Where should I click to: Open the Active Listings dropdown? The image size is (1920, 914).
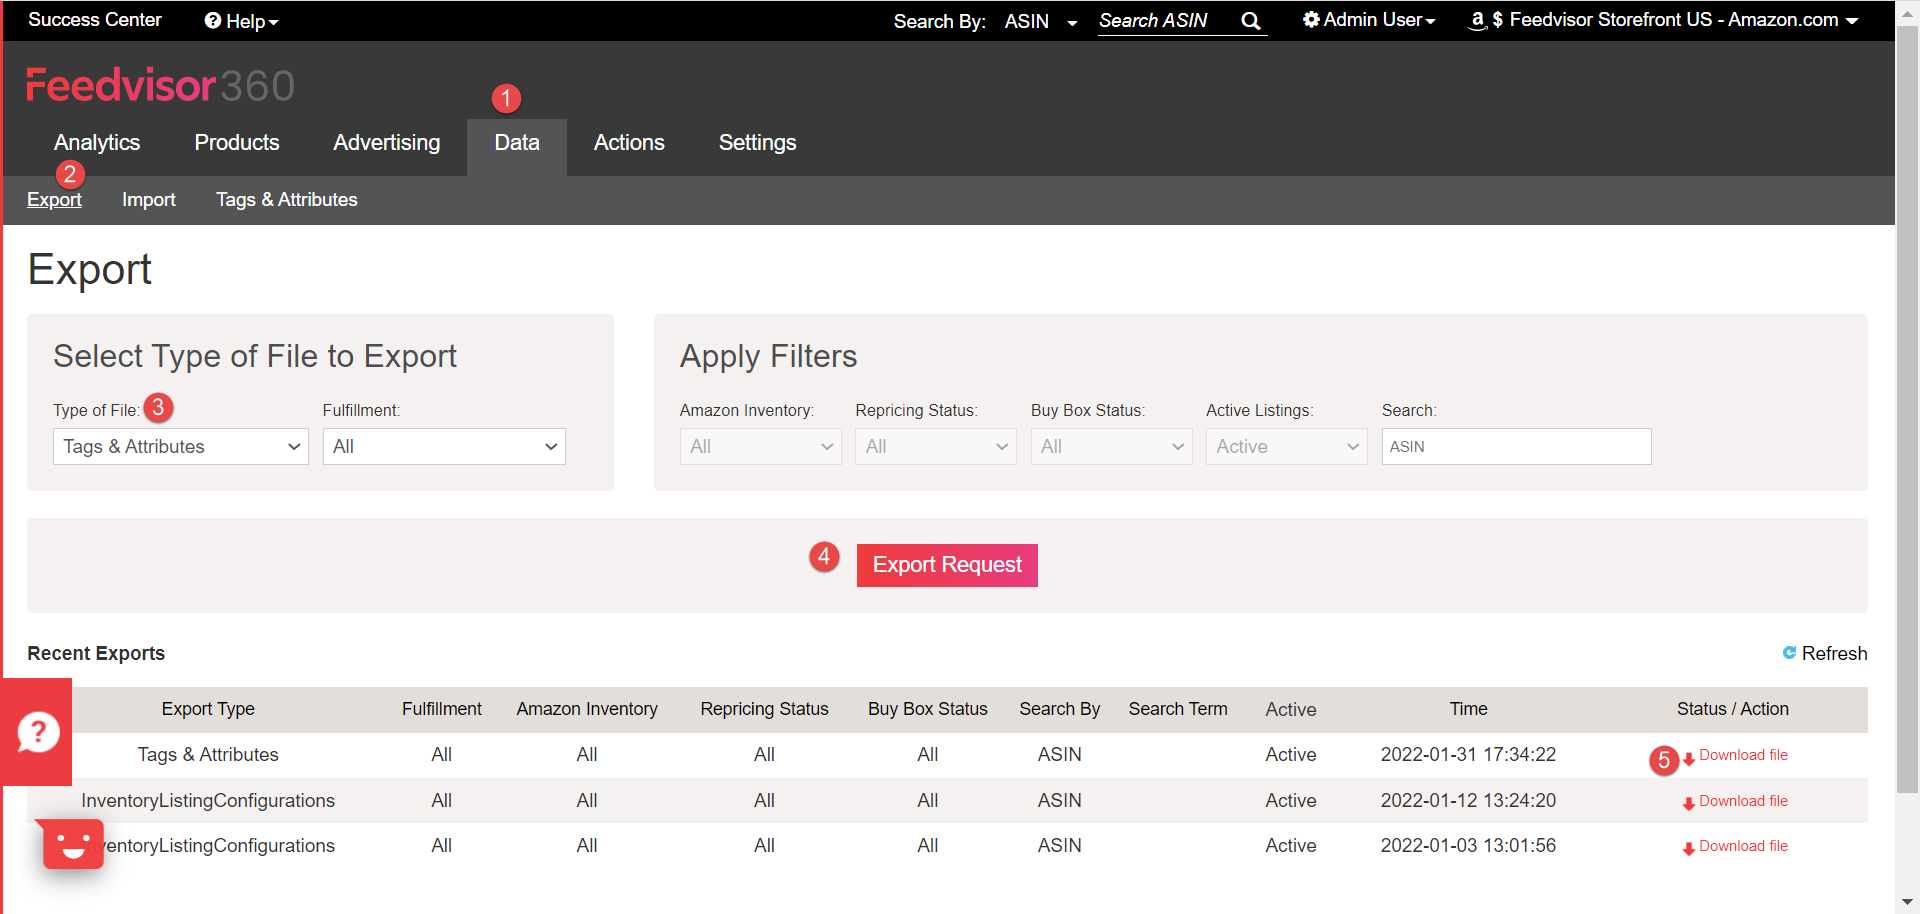pos(1286,446)
